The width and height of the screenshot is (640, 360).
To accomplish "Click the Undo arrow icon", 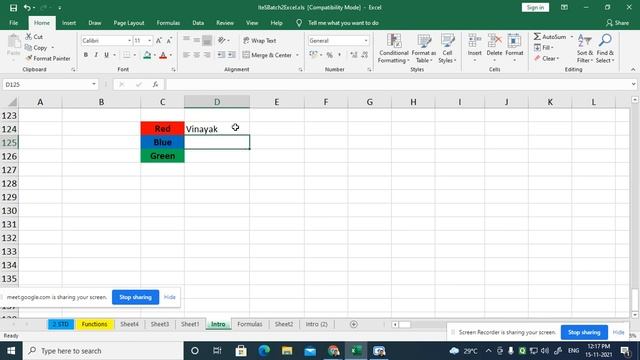I will pos(27,8).
